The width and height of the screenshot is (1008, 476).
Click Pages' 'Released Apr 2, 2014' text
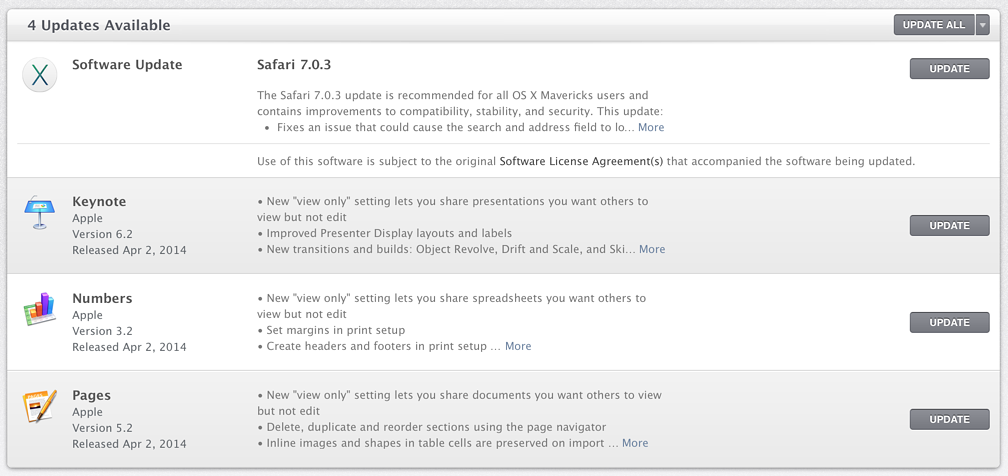129,444
